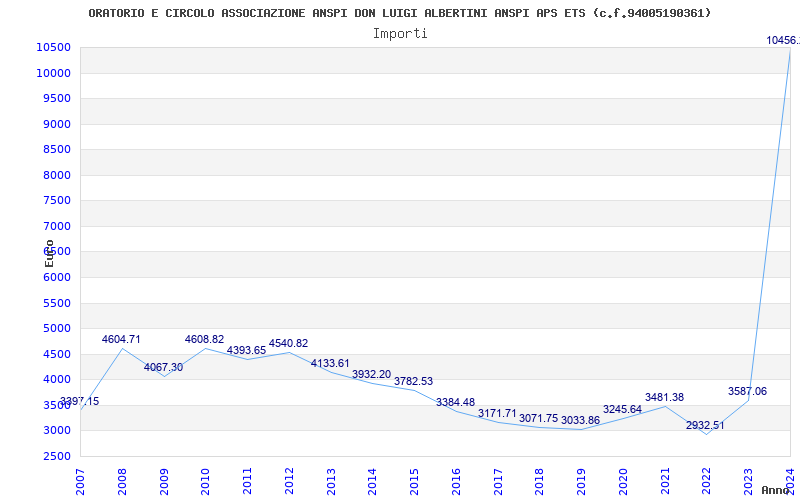The height and width of the screenshot is (500, 800).
Task: Click y-axis tick 8500
Action: [x=57, y=149]
